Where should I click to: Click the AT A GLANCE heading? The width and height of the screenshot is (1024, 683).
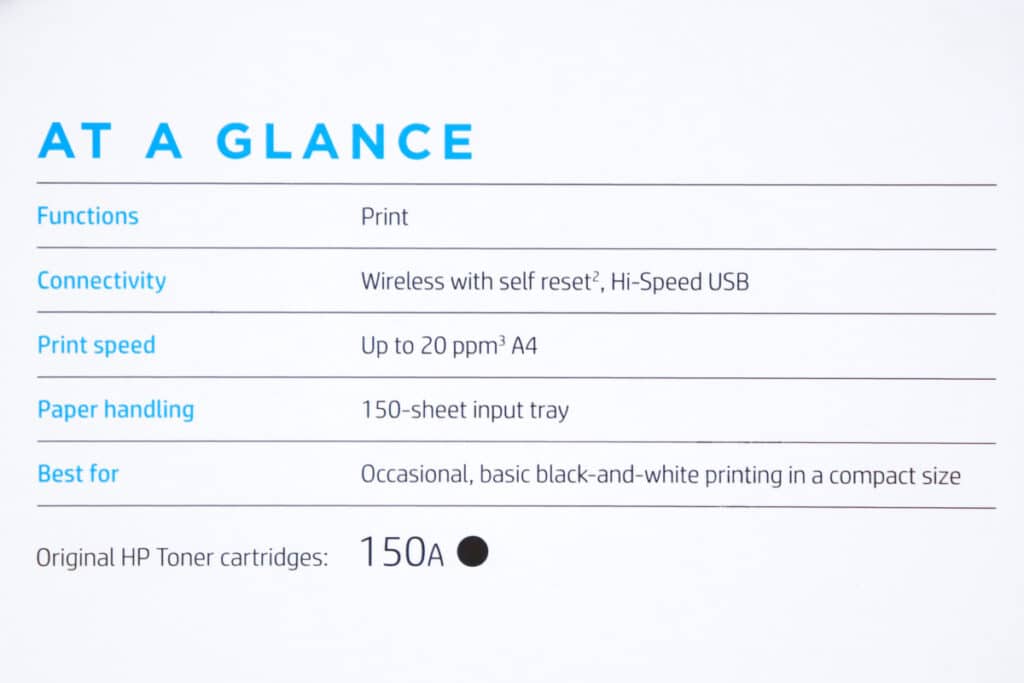pyautogui.click(x=255, y=142)
